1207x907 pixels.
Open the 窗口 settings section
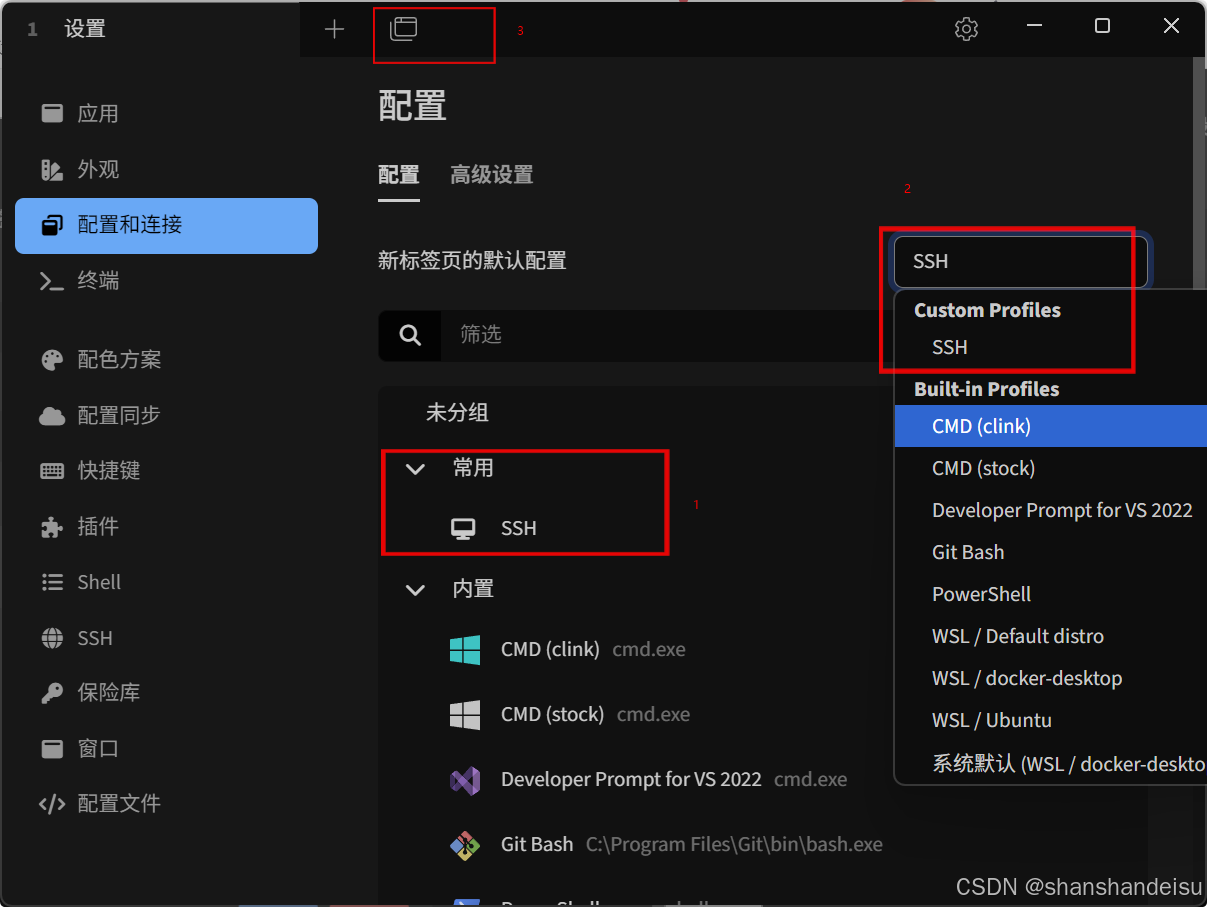click(166, 748)
